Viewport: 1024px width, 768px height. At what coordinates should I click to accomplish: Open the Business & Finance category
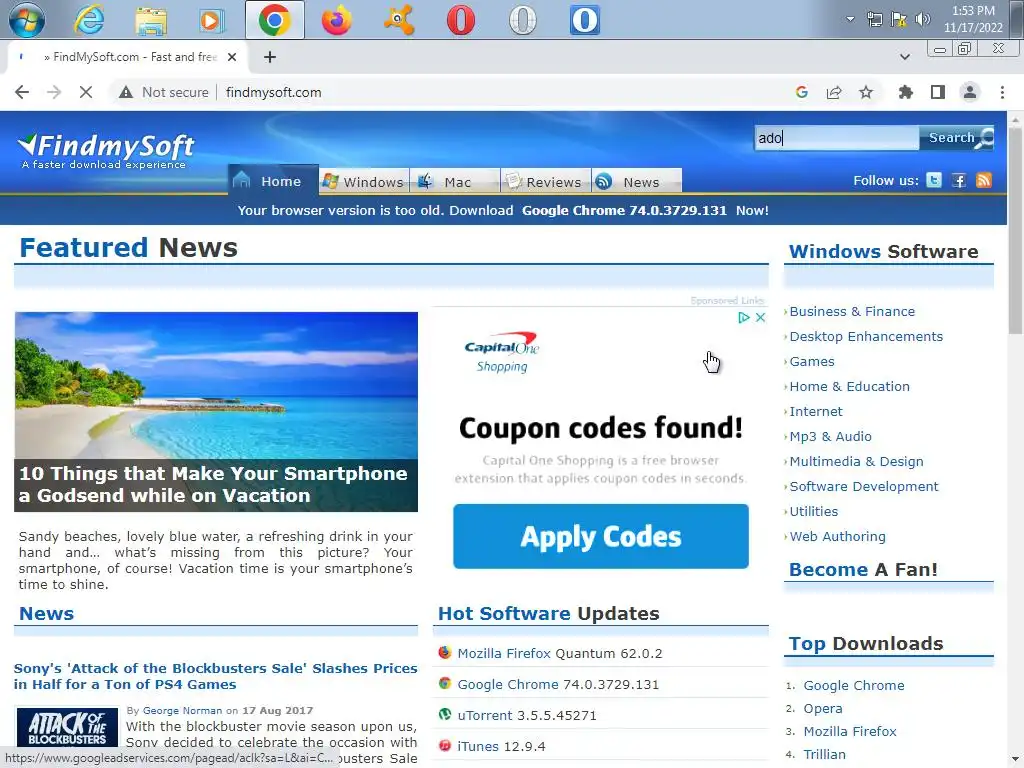coord(852,312)
